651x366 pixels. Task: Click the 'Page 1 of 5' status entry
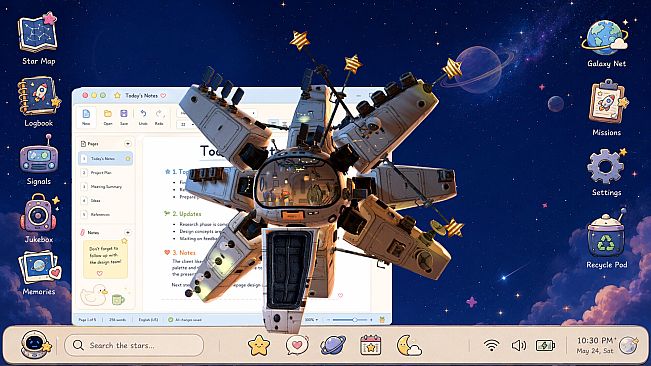tap(87, 320)
